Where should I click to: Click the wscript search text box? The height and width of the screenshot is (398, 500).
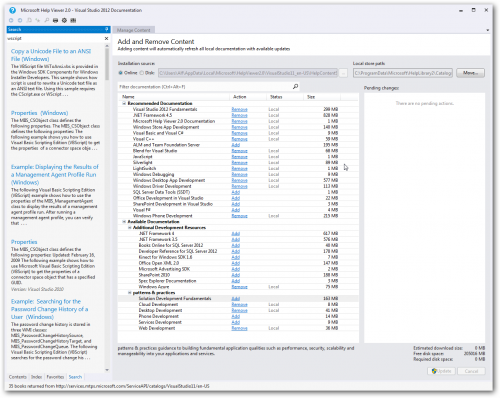click(55, 38)
